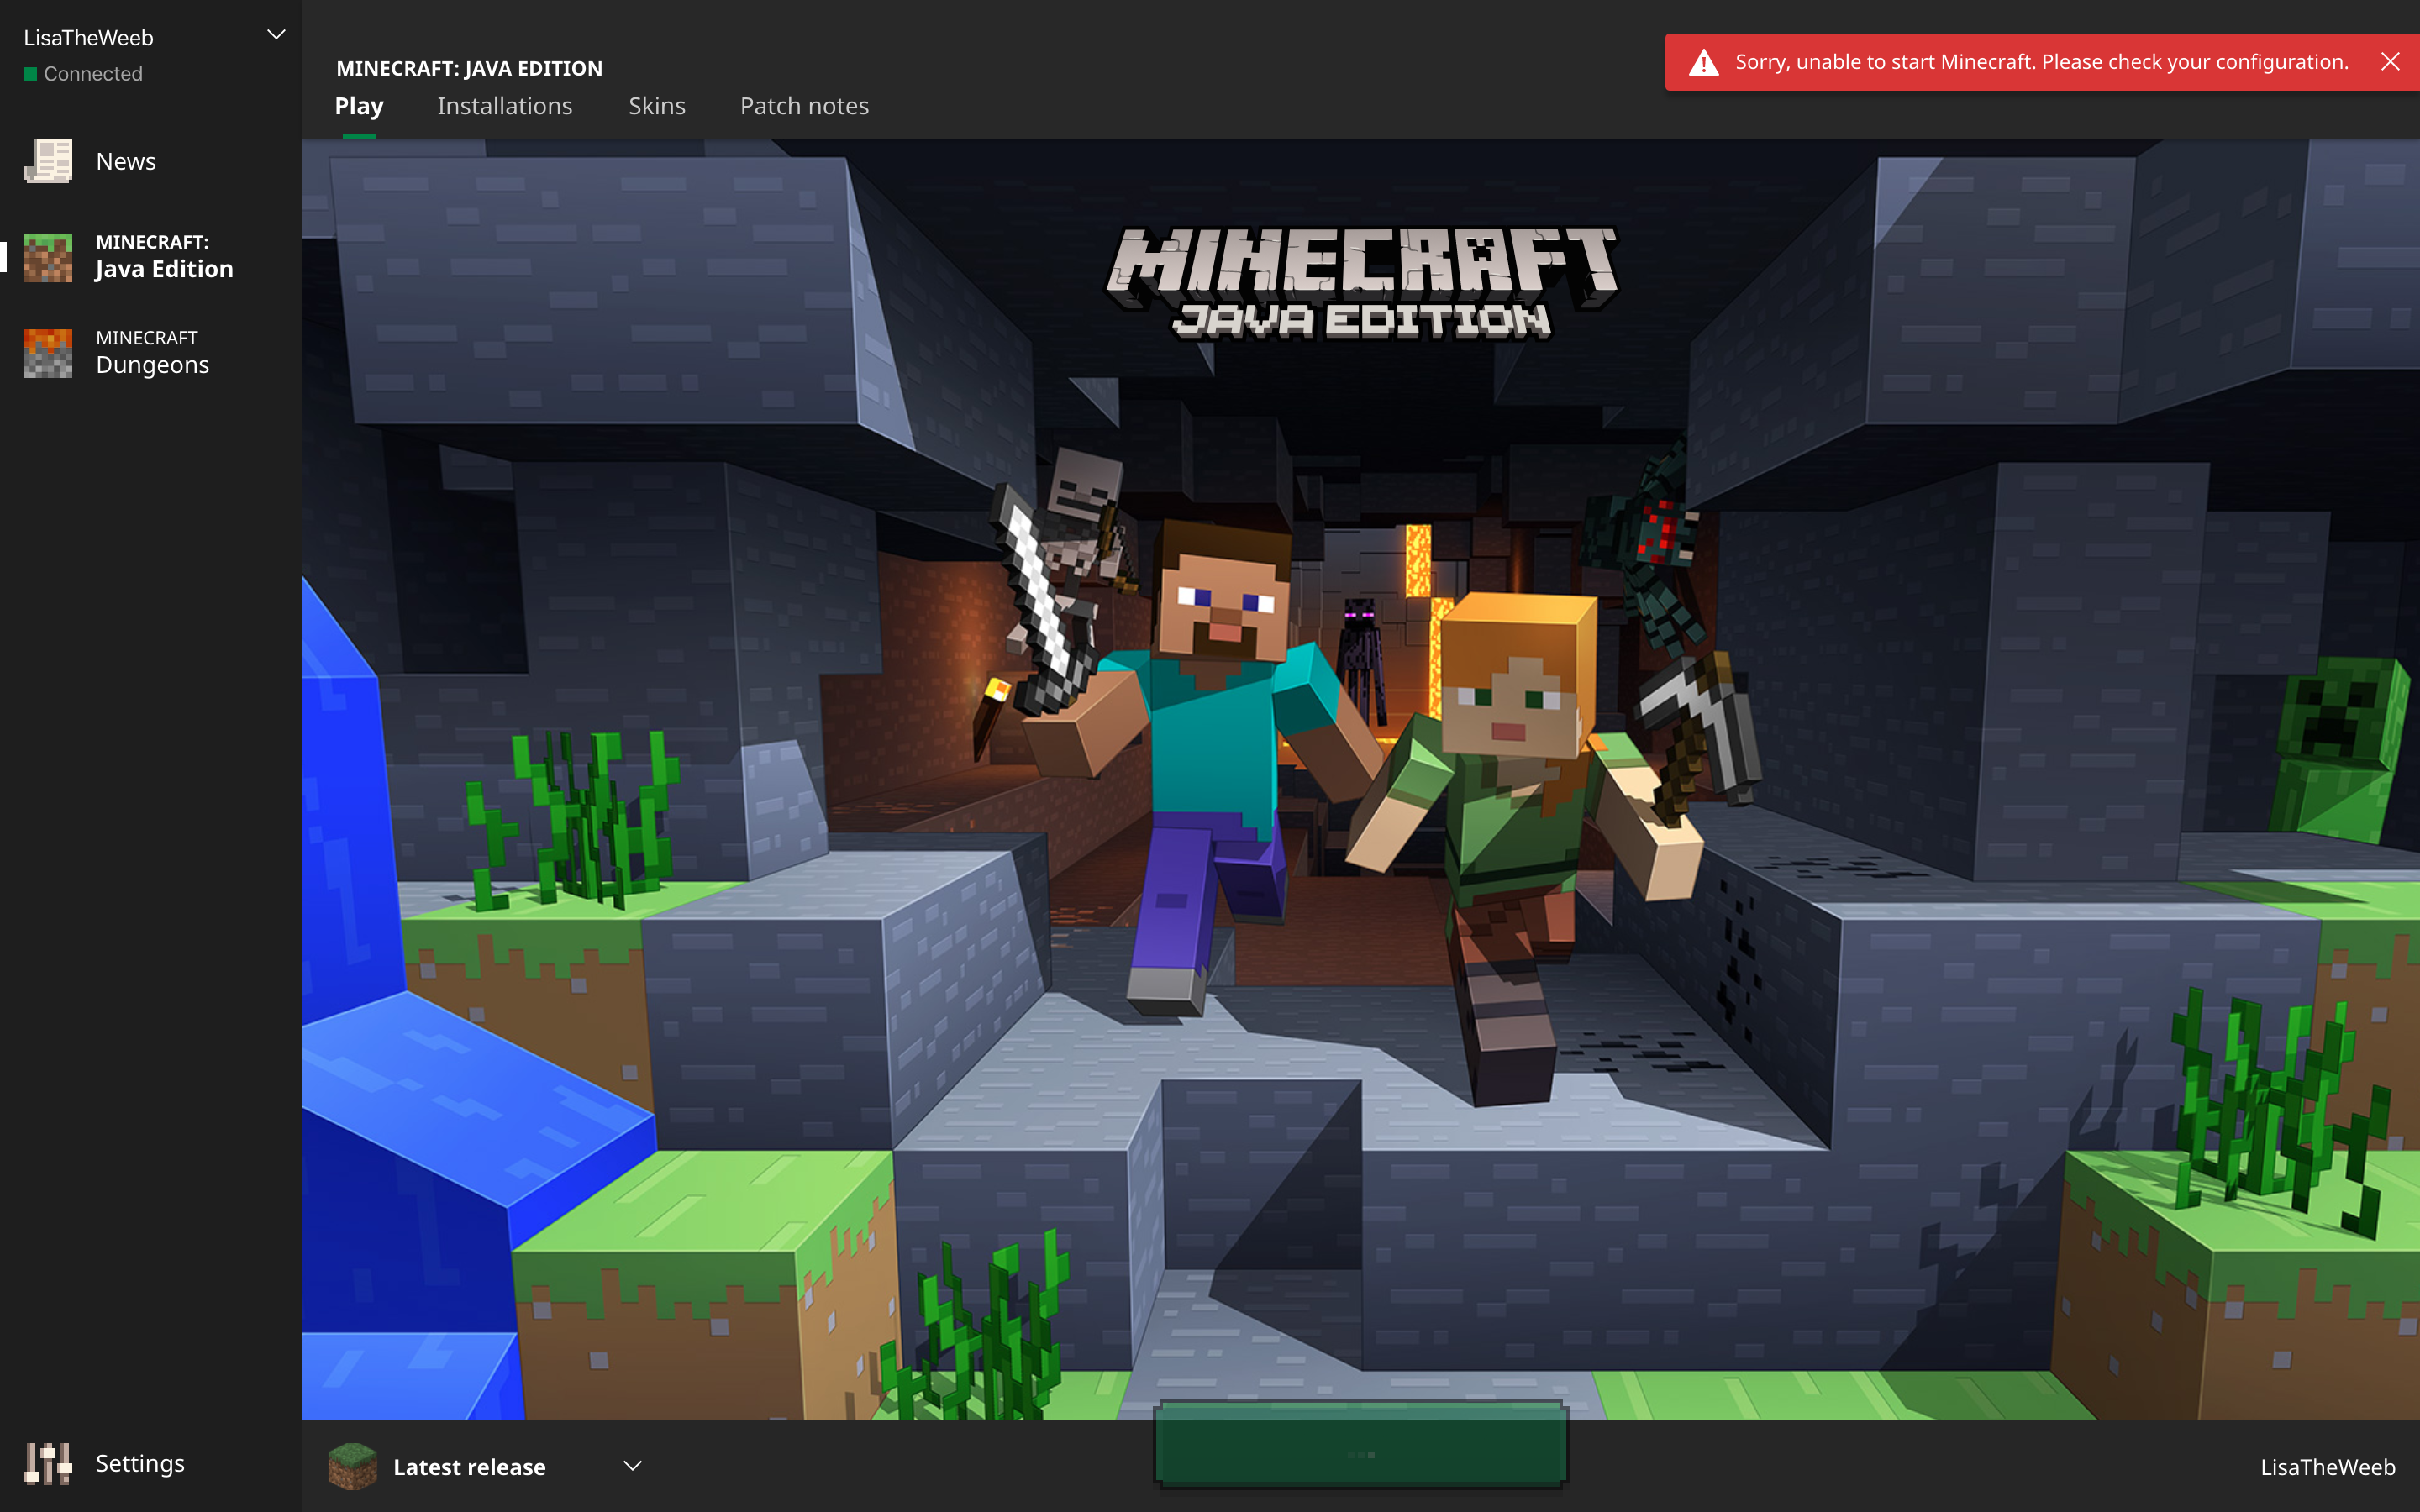
Task: Open the Skins tab
Action: 656,106
